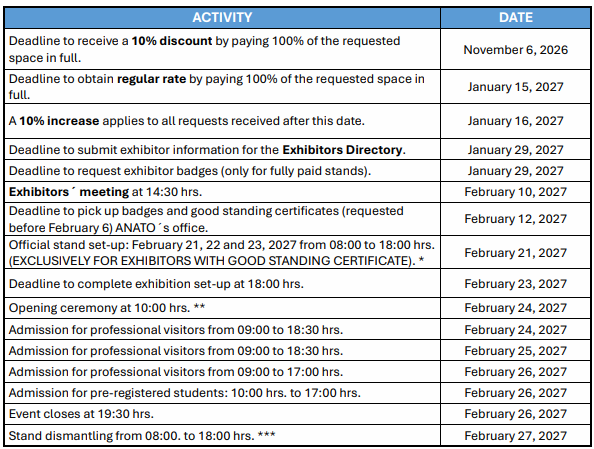Click the January 15, 2027 date cell

tap(516, 87)
